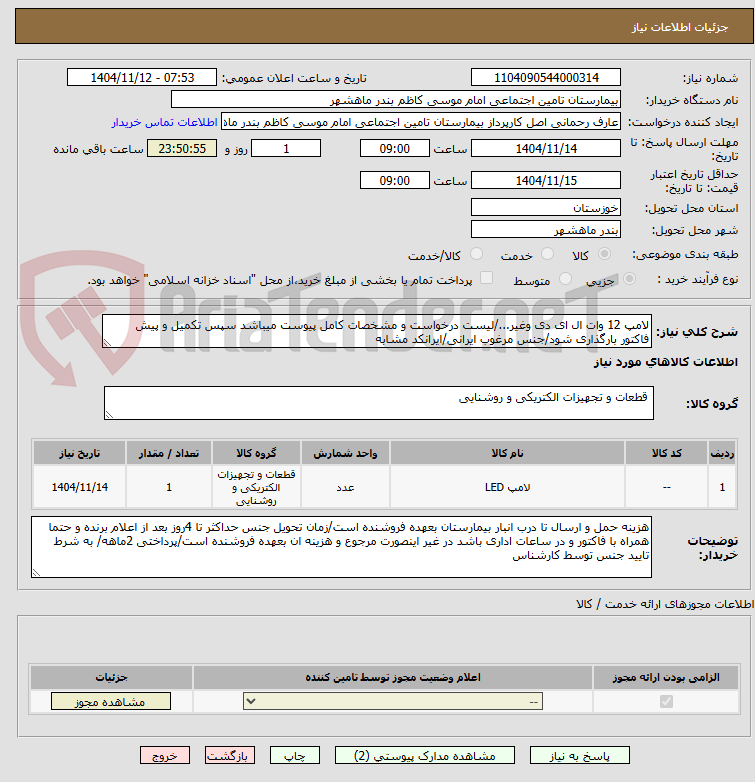This screenshot has height=782, width=755.
Task: Open اطلاعات تماس خریدار link
Action: 165,122
